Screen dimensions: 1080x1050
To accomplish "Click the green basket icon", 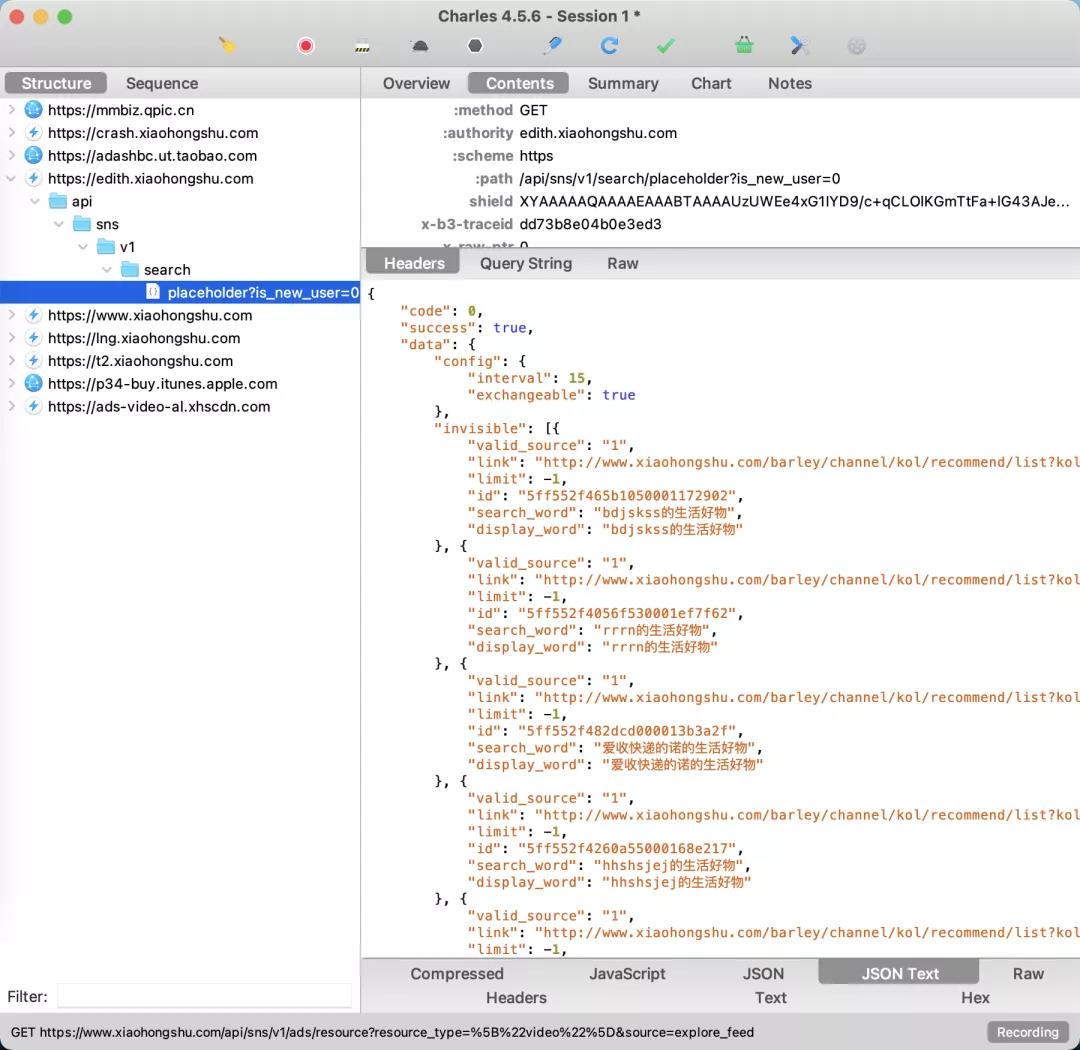I will pyautogui.click(x=744, y=45).
